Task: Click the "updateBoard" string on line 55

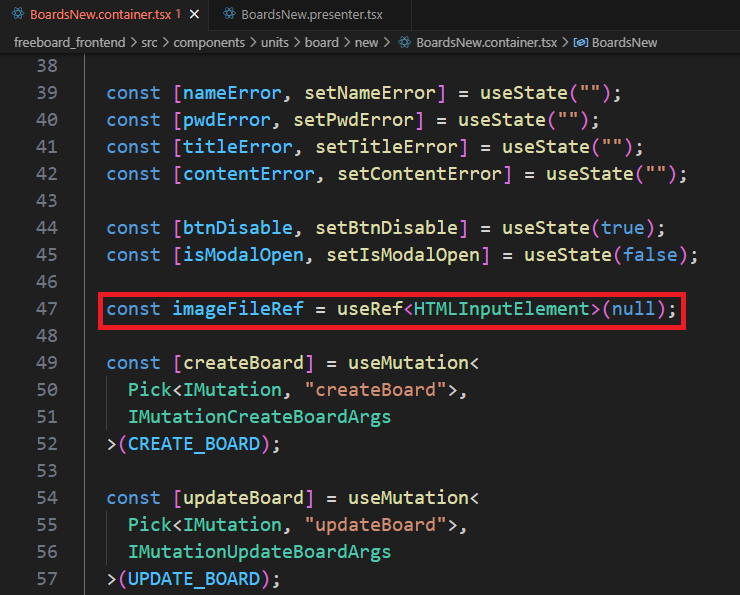Action: (x=375, y=524)
